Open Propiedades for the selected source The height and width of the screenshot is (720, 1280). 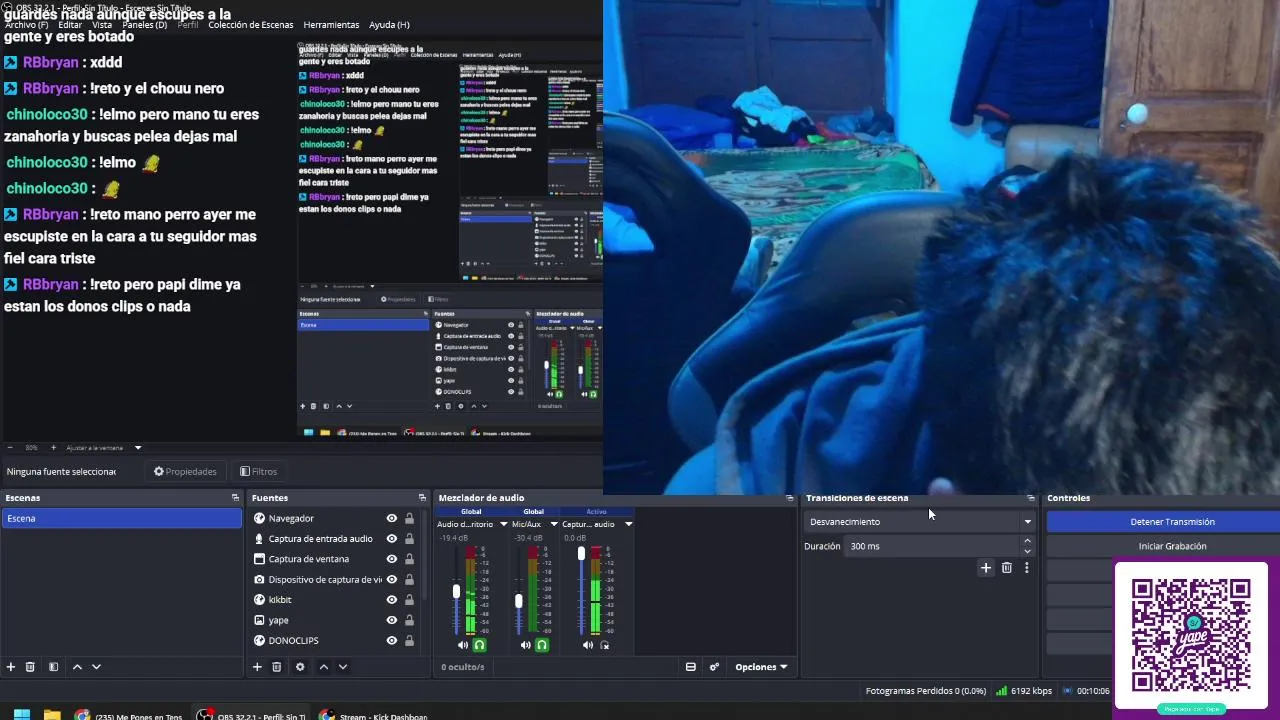coord(185,472)
